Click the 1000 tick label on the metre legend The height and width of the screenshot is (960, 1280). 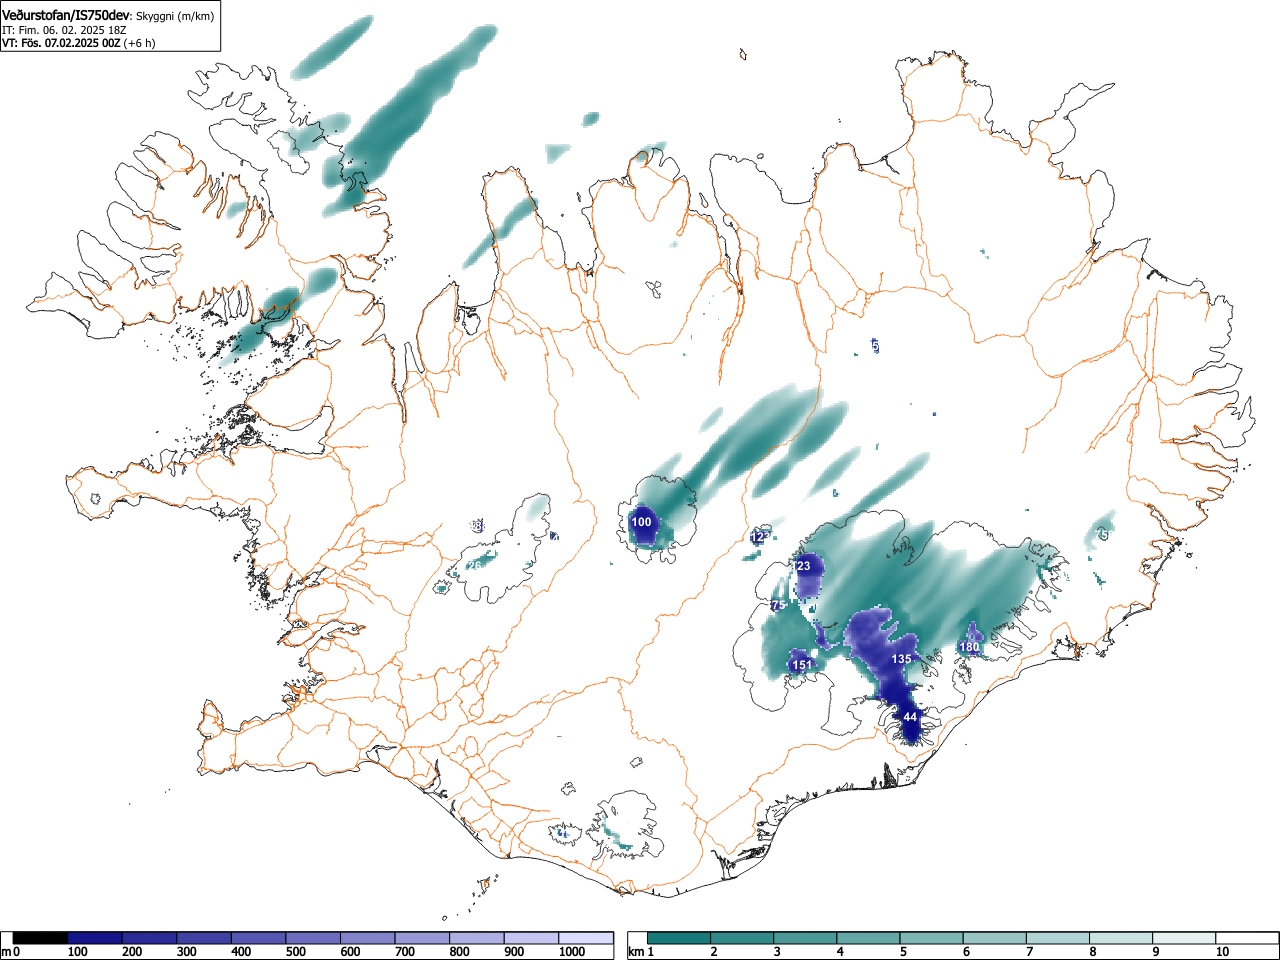(571, 952)
